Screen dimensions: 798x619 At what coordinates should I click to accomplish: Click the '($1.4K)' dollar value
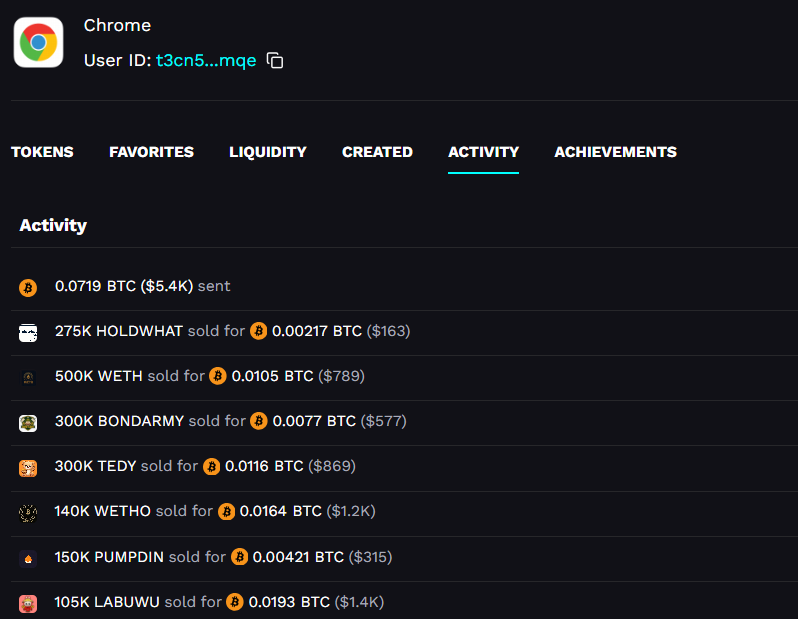point(359,602)
